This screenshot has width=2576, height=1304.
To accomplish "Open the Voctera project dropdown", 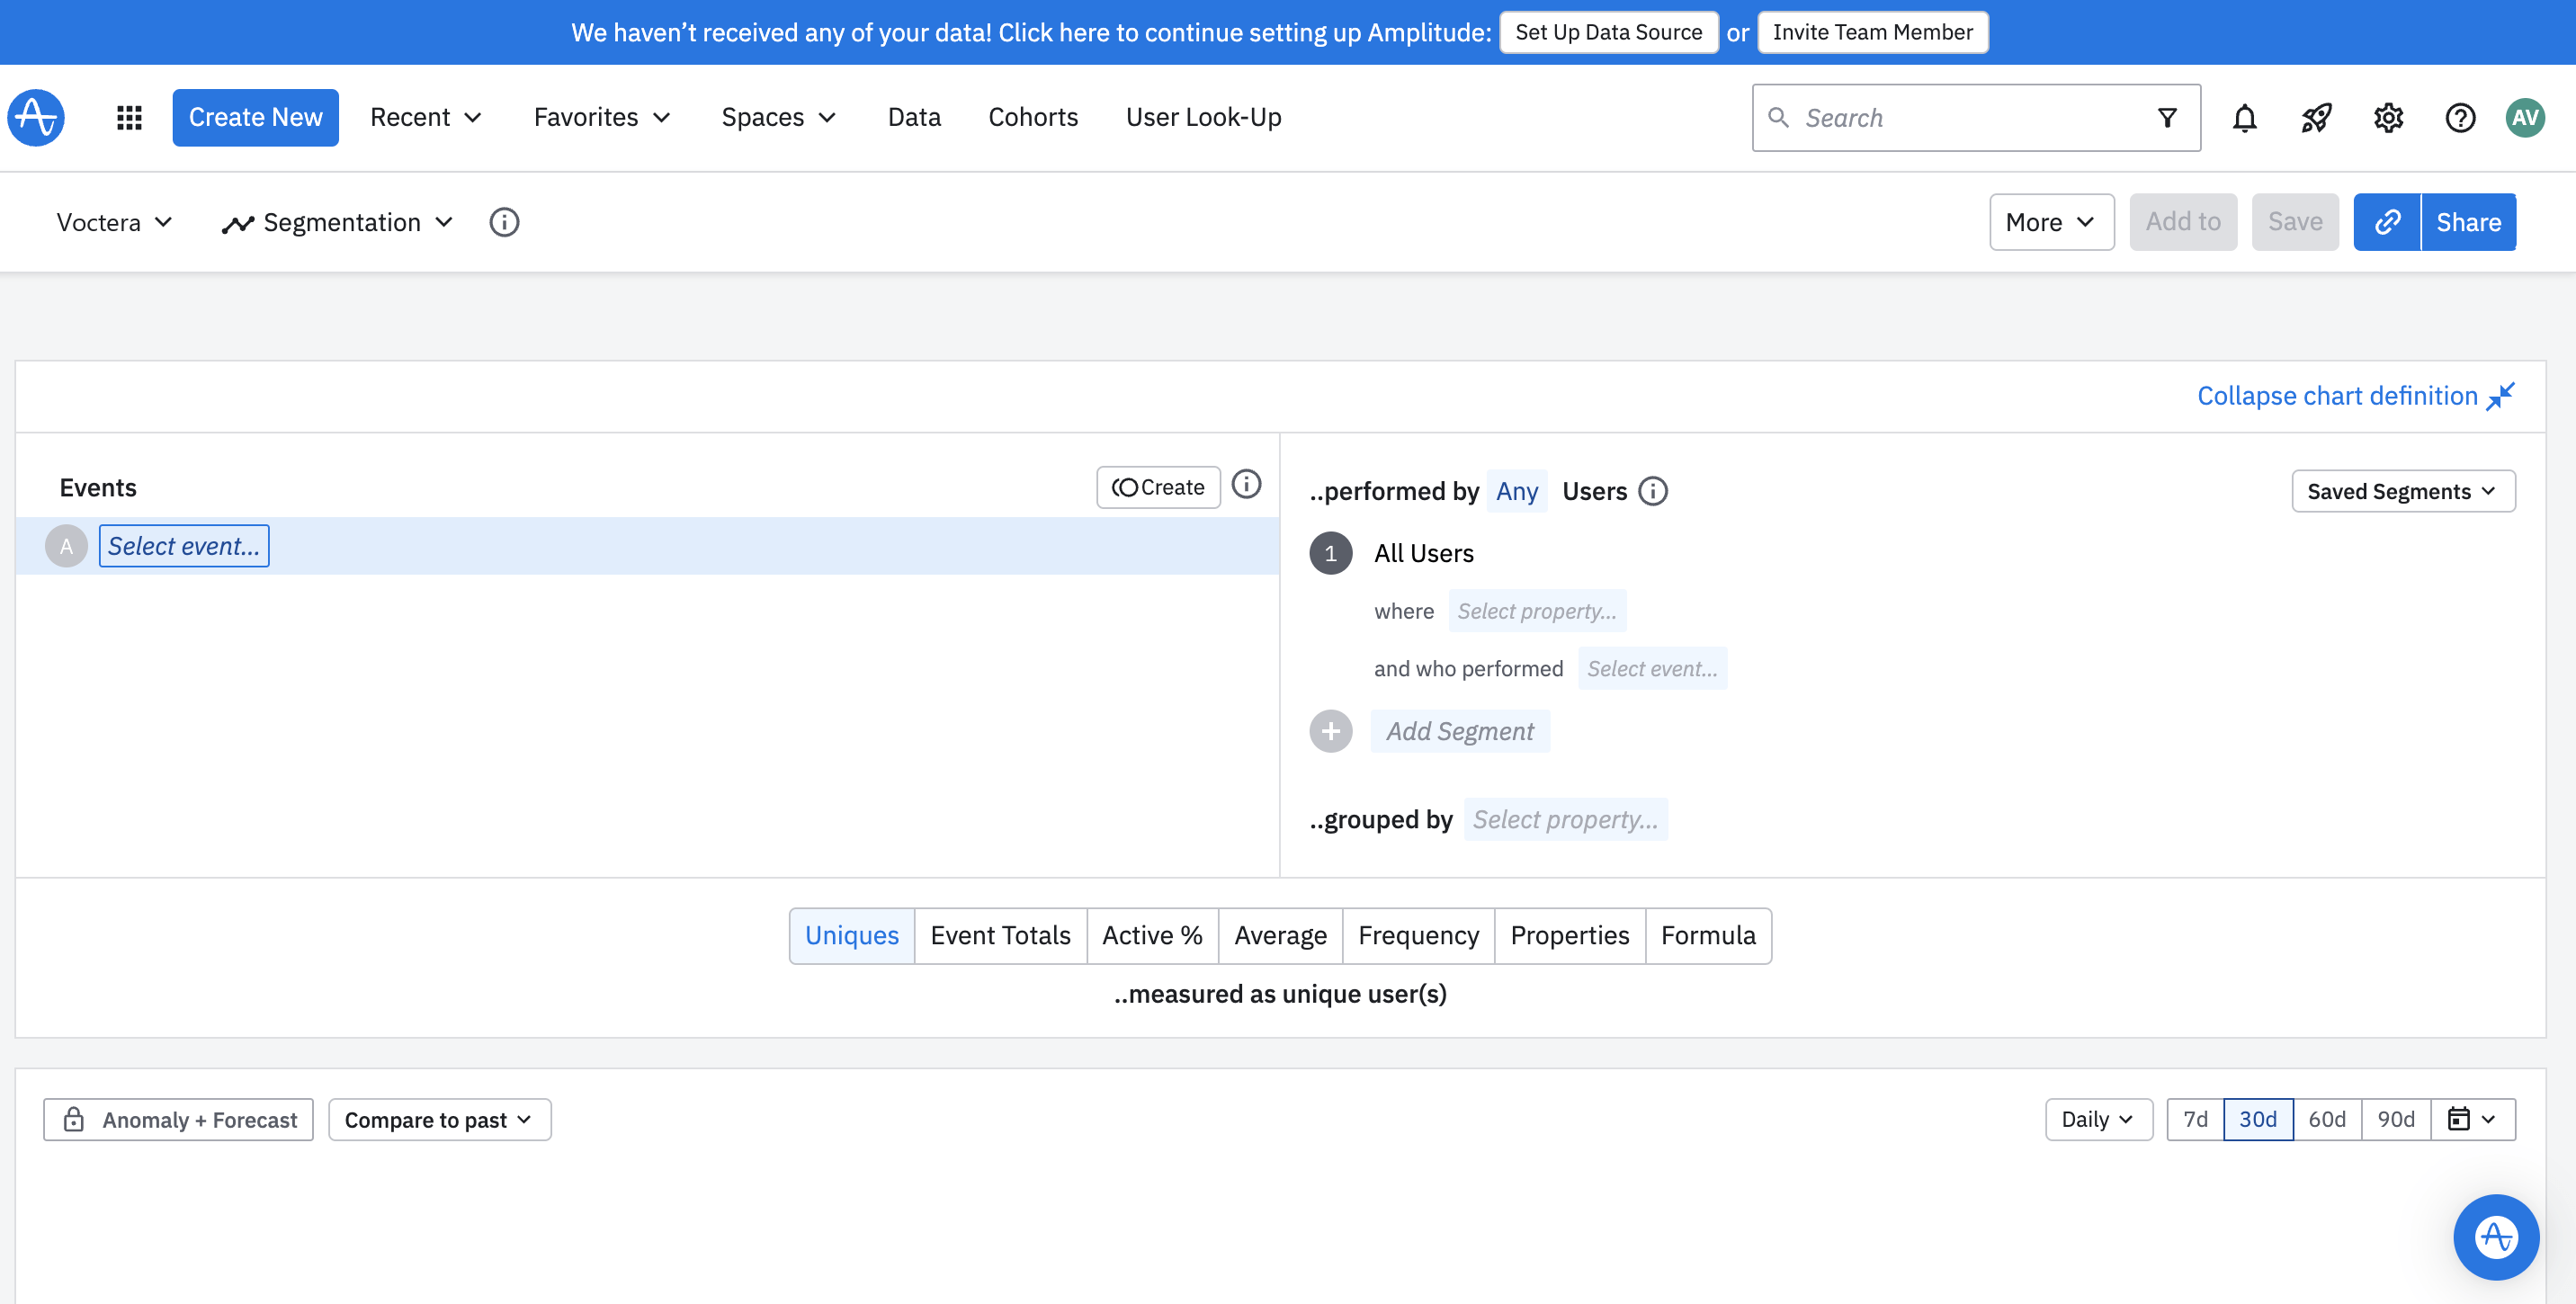I will click(x=114, y=222).
